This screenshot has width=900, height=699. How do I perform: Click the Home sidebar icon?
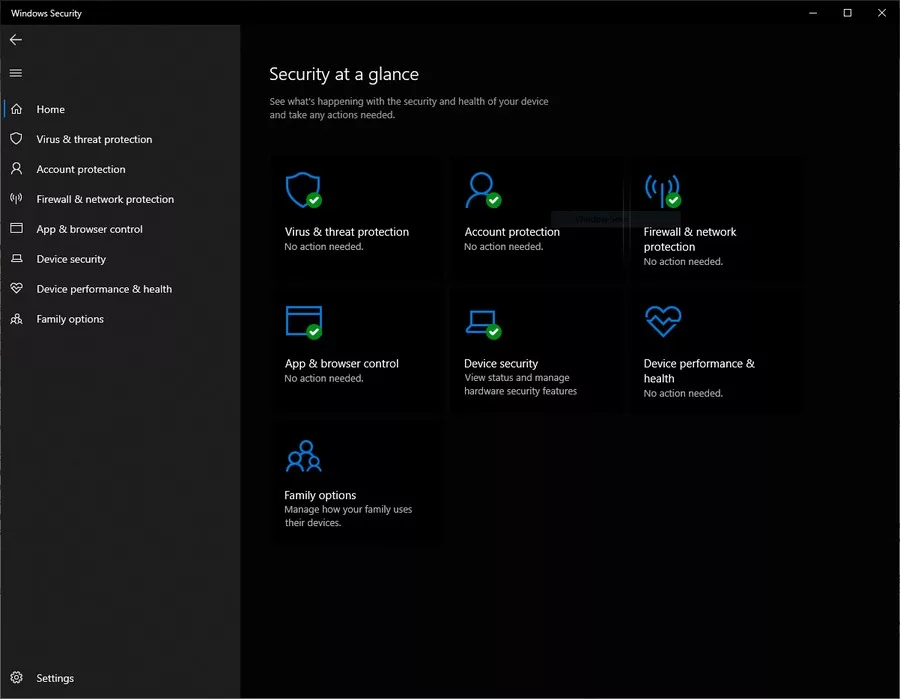[16, 109]
